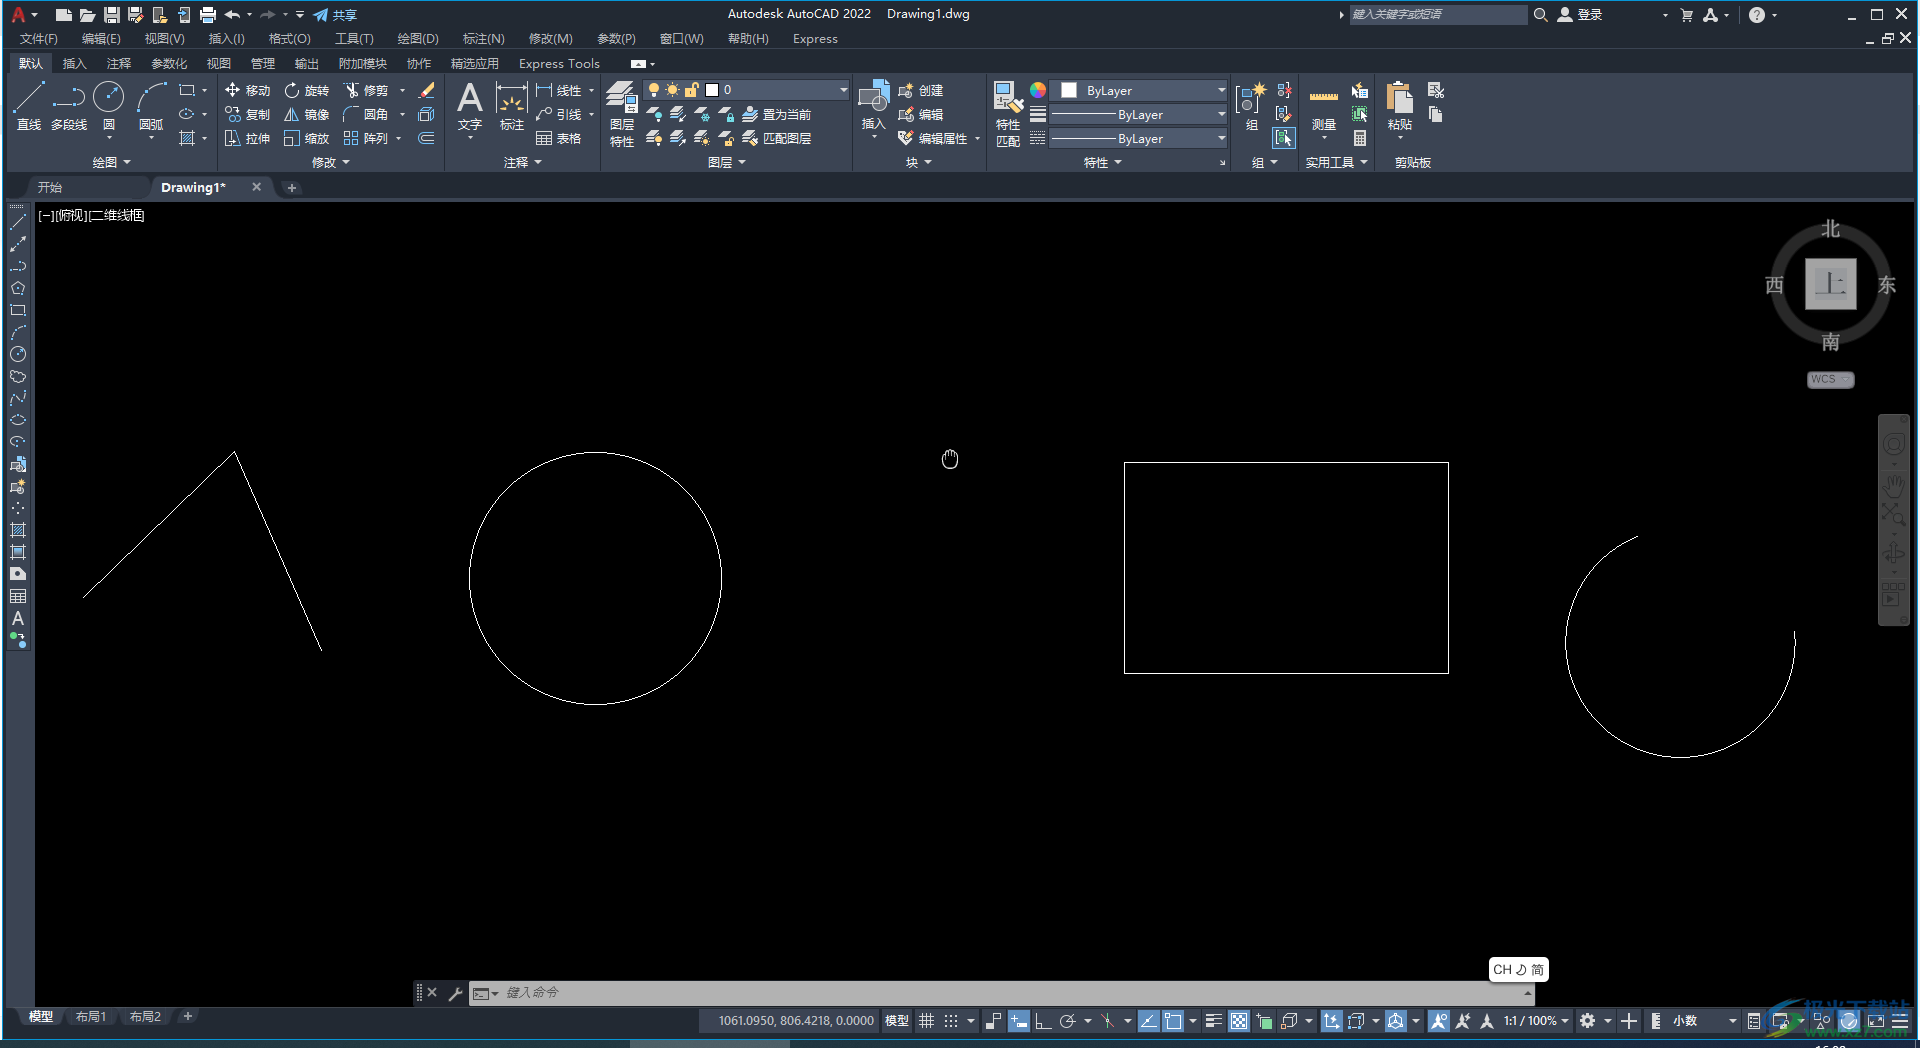Click the 修剪 (Trim) command
The width and height of the screenshot is (1920, 1048).
coord(366,90)
